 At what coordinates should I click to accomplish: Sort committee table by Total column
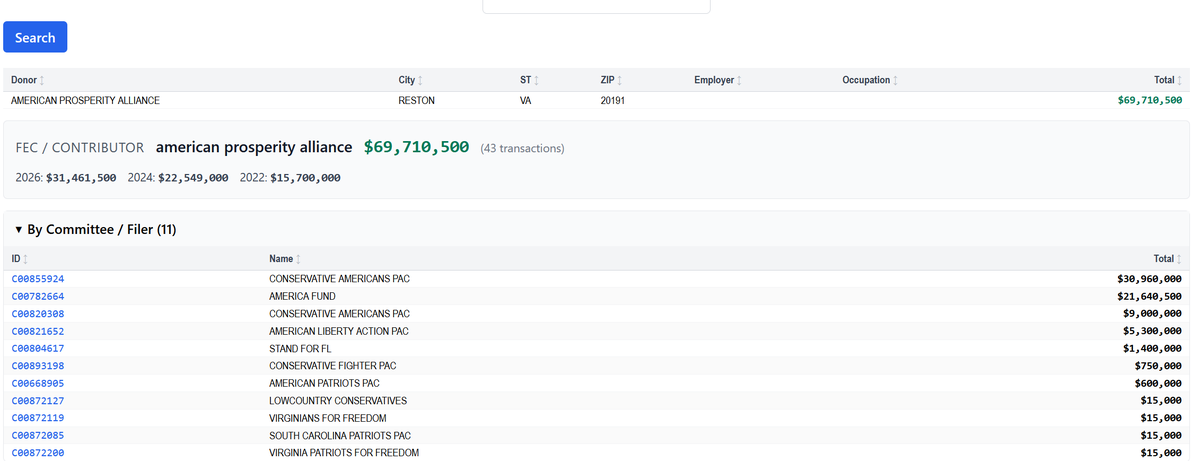[1167, 259]
